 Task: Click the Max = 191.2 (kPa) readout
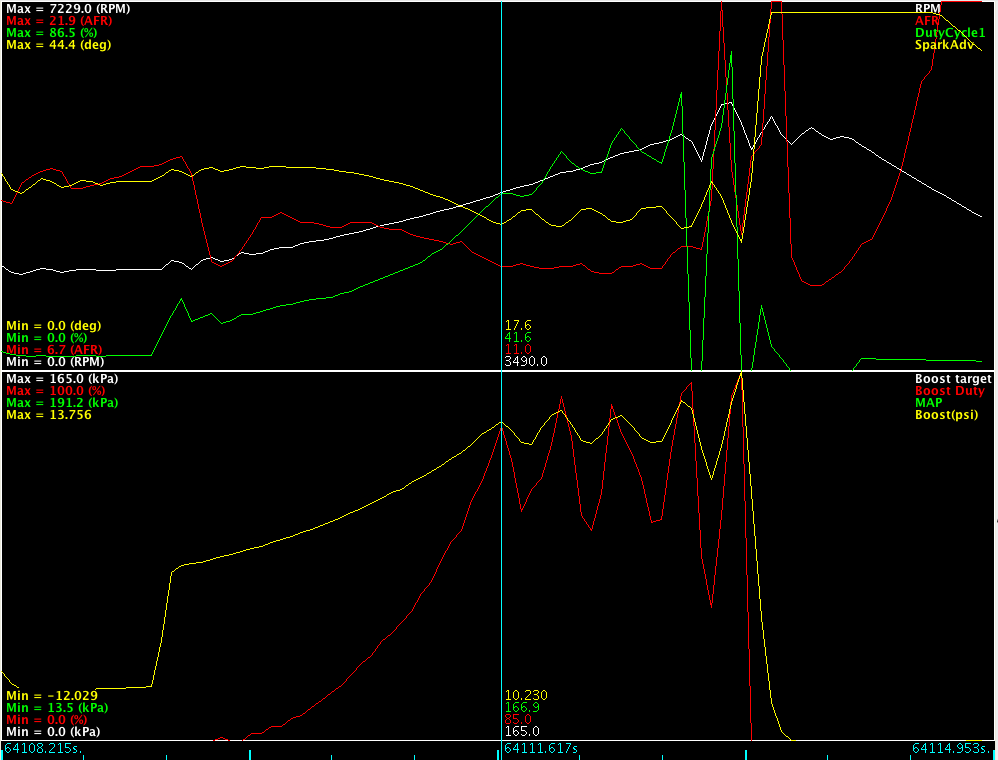pos(62,403)
